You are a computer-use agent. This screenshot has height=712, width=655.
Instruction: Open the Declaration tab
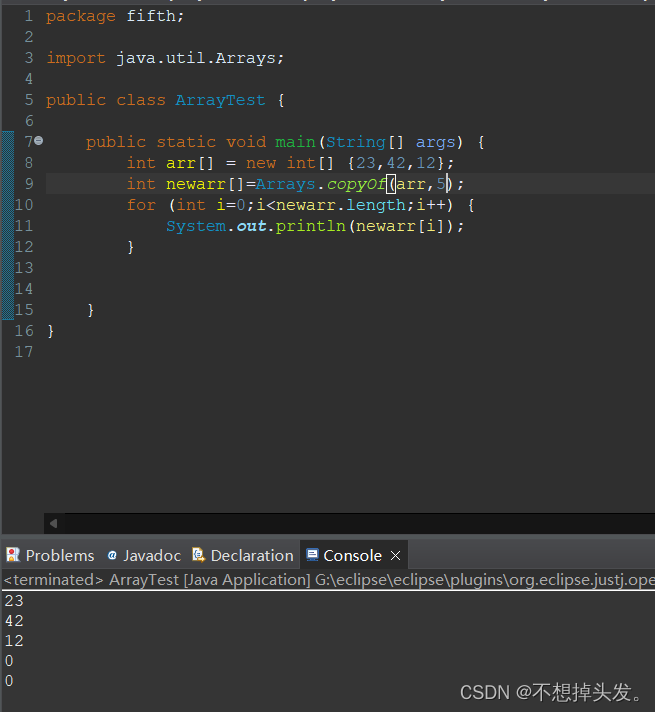click(x=243, y=555)
